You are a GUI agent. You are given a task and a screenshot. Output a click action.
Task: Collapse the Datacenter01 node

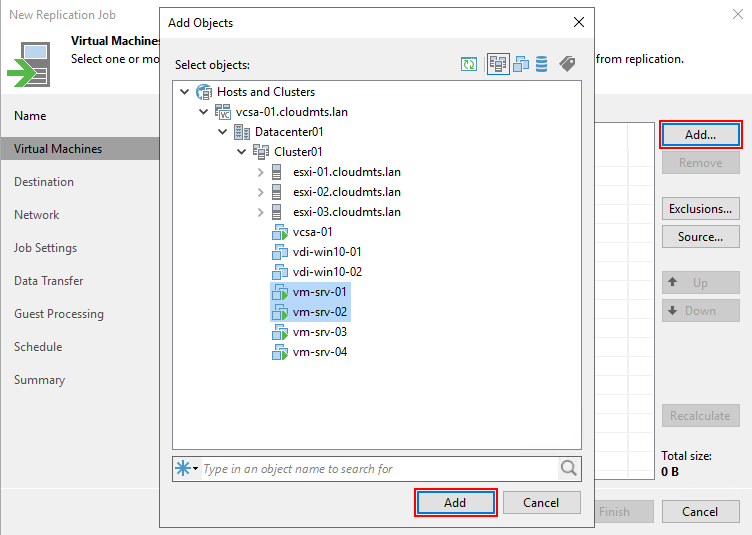[223, 132]
